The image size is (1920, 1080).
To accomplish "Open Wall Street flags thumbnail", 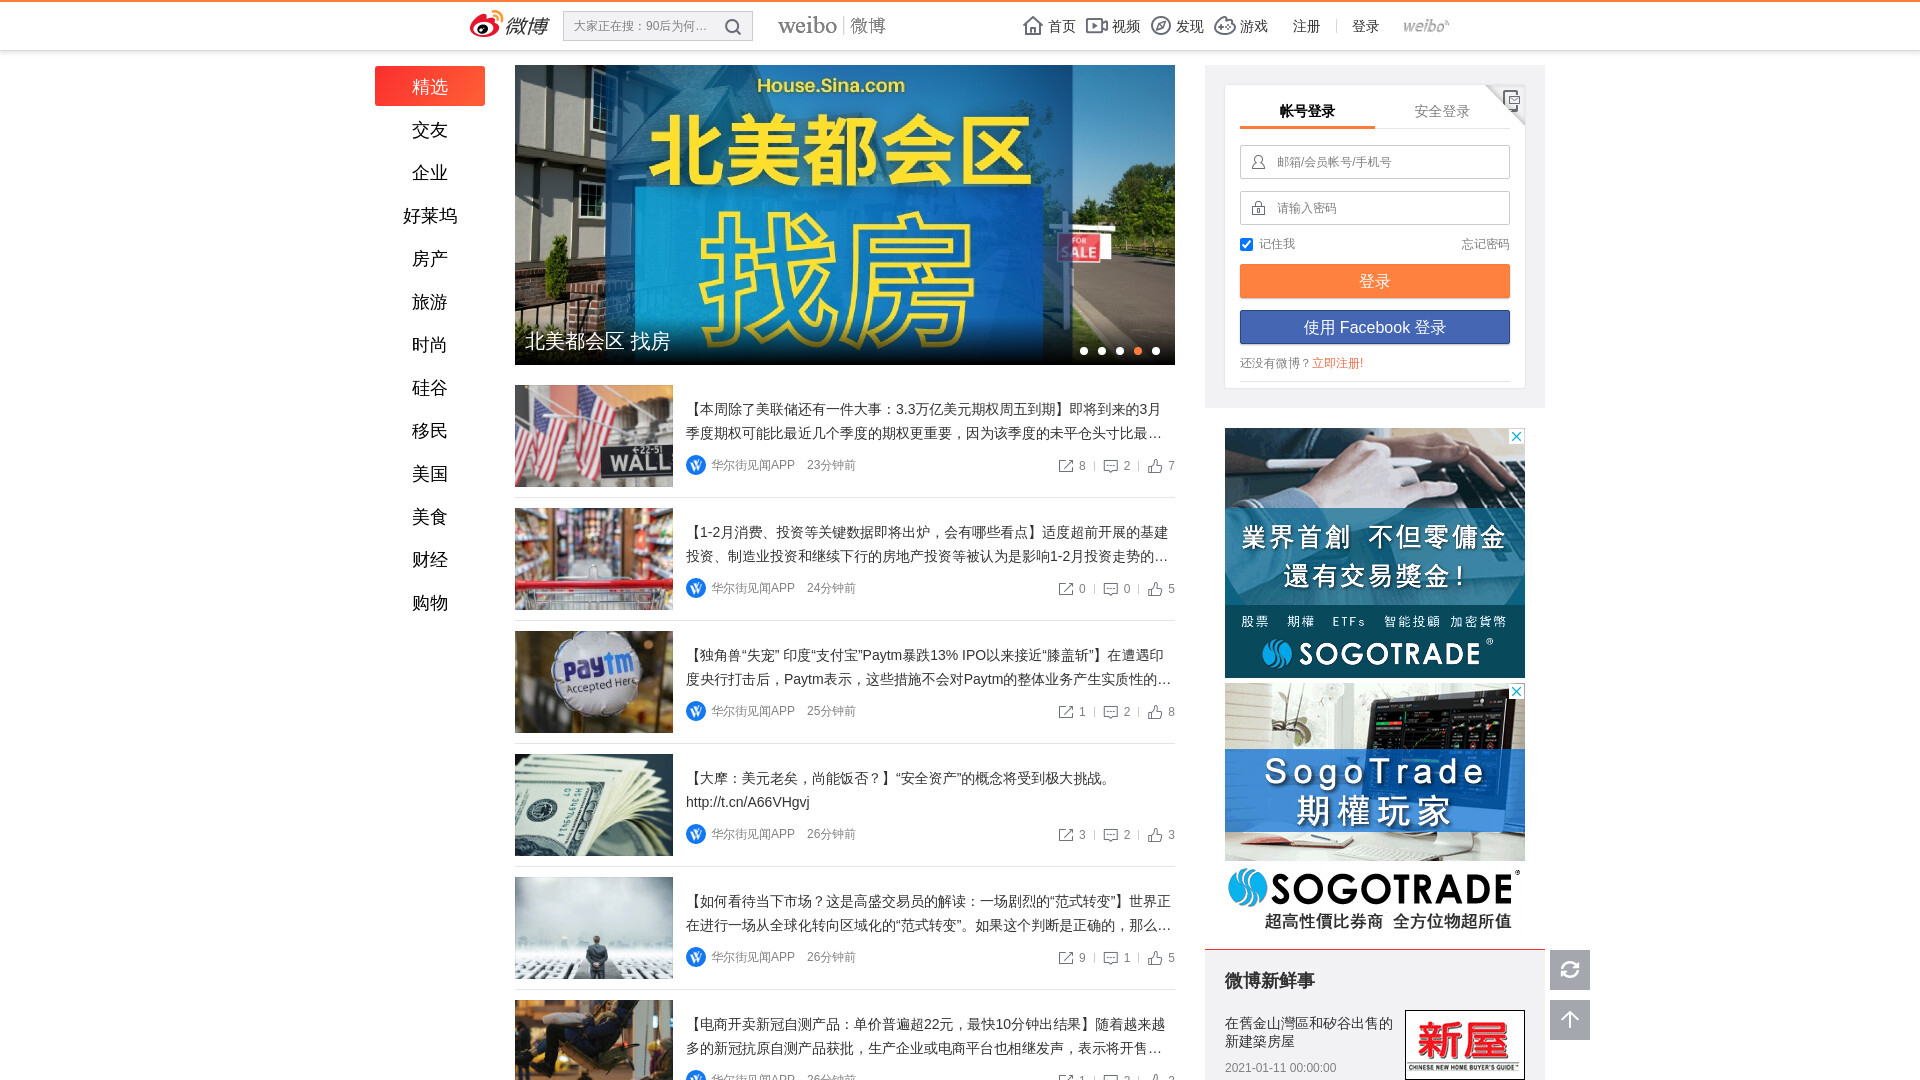I will 594,436.
